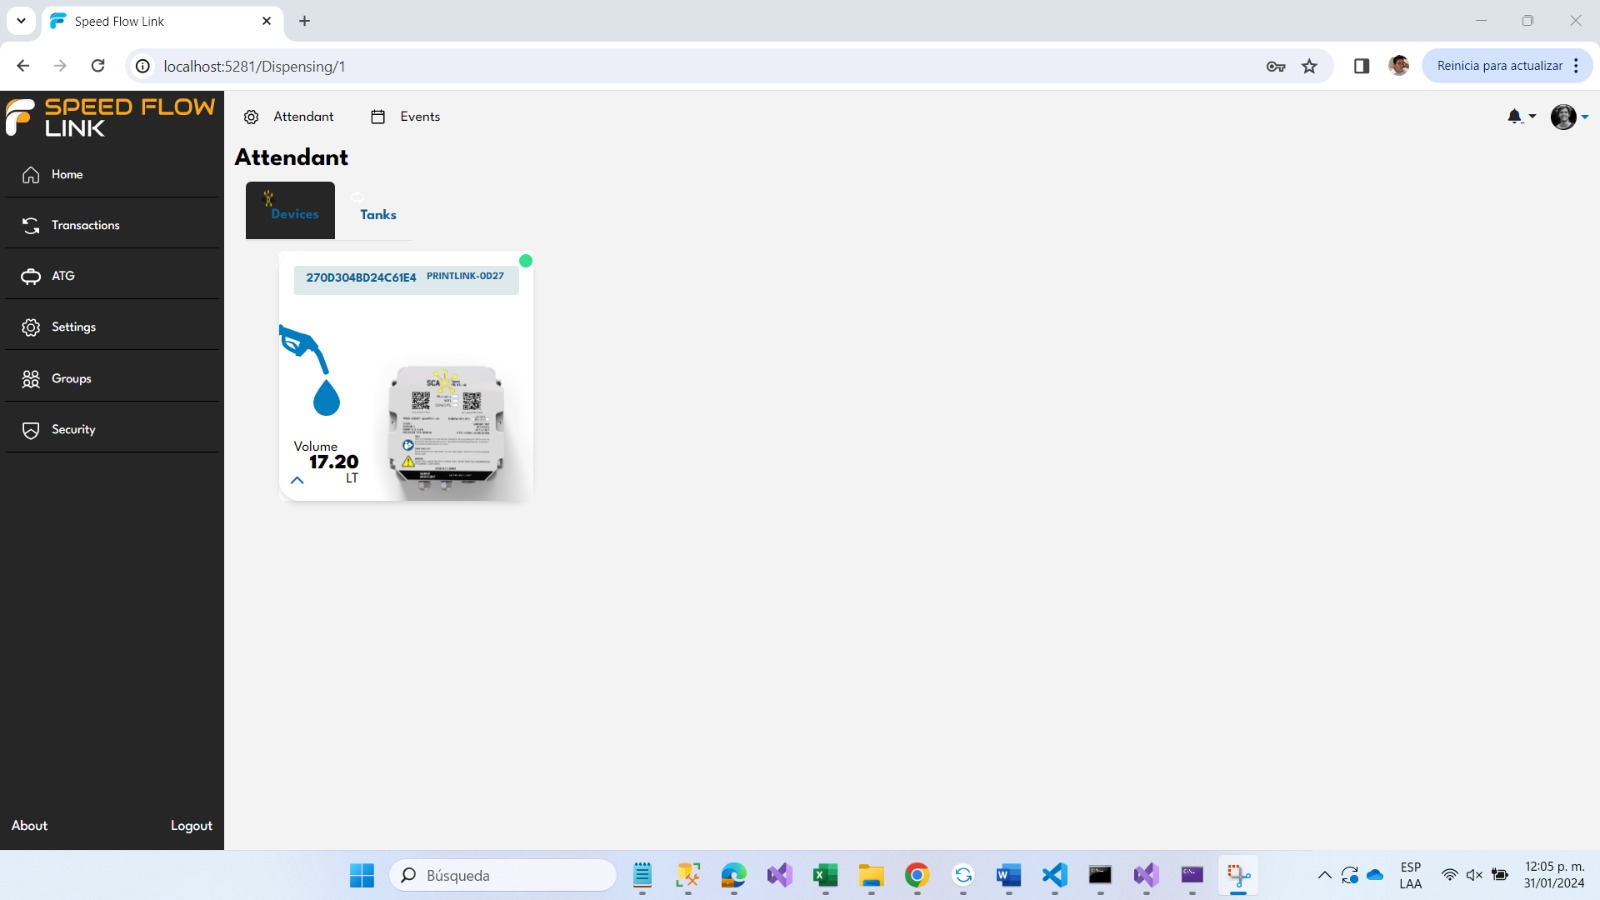Select the Devices tab

point(291,211)
